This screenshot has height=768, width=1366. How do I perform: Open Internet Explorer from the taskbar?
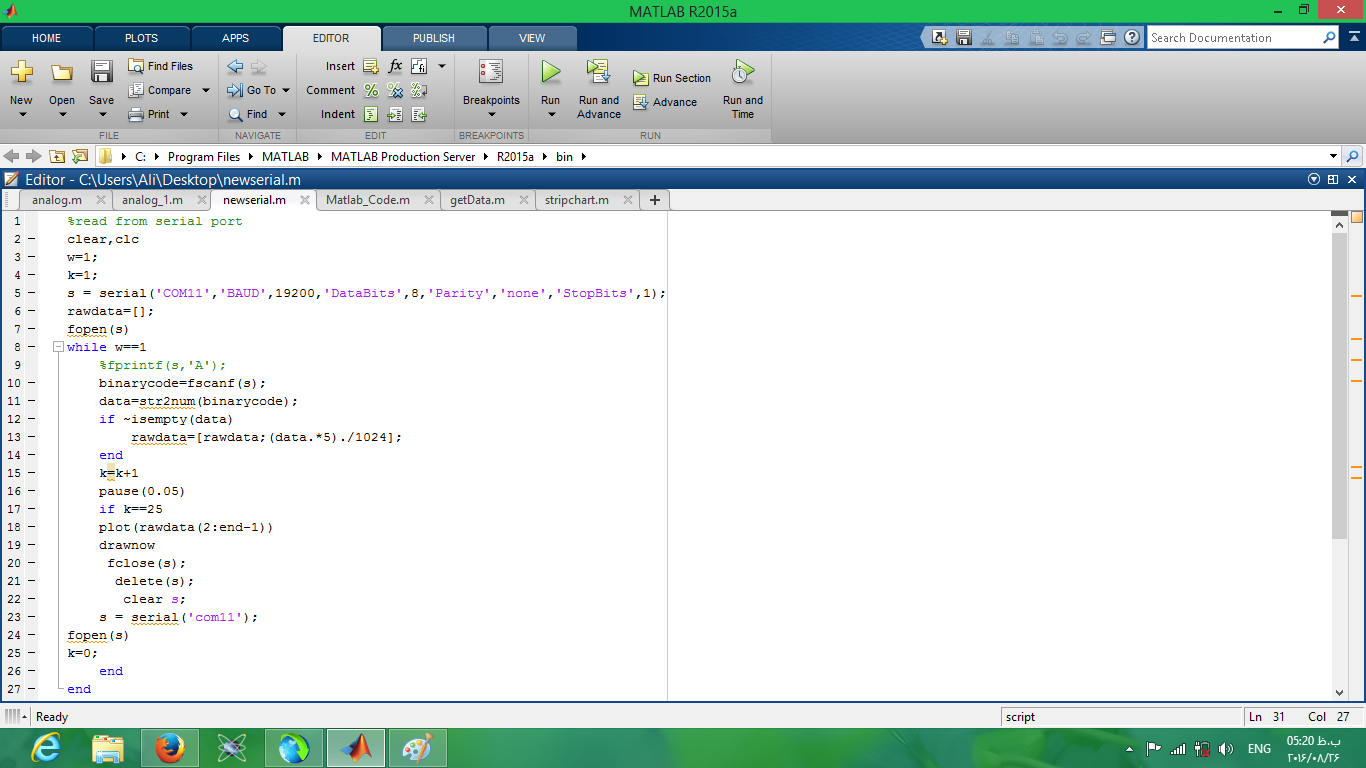tap(46, 748)
